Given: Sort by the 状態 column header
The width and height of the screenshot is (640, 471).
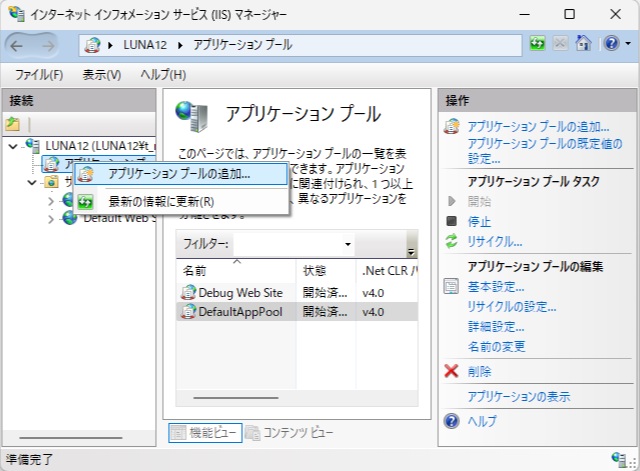Looking at the screenshot, I should pyautogui.click(x=326, y=271).
